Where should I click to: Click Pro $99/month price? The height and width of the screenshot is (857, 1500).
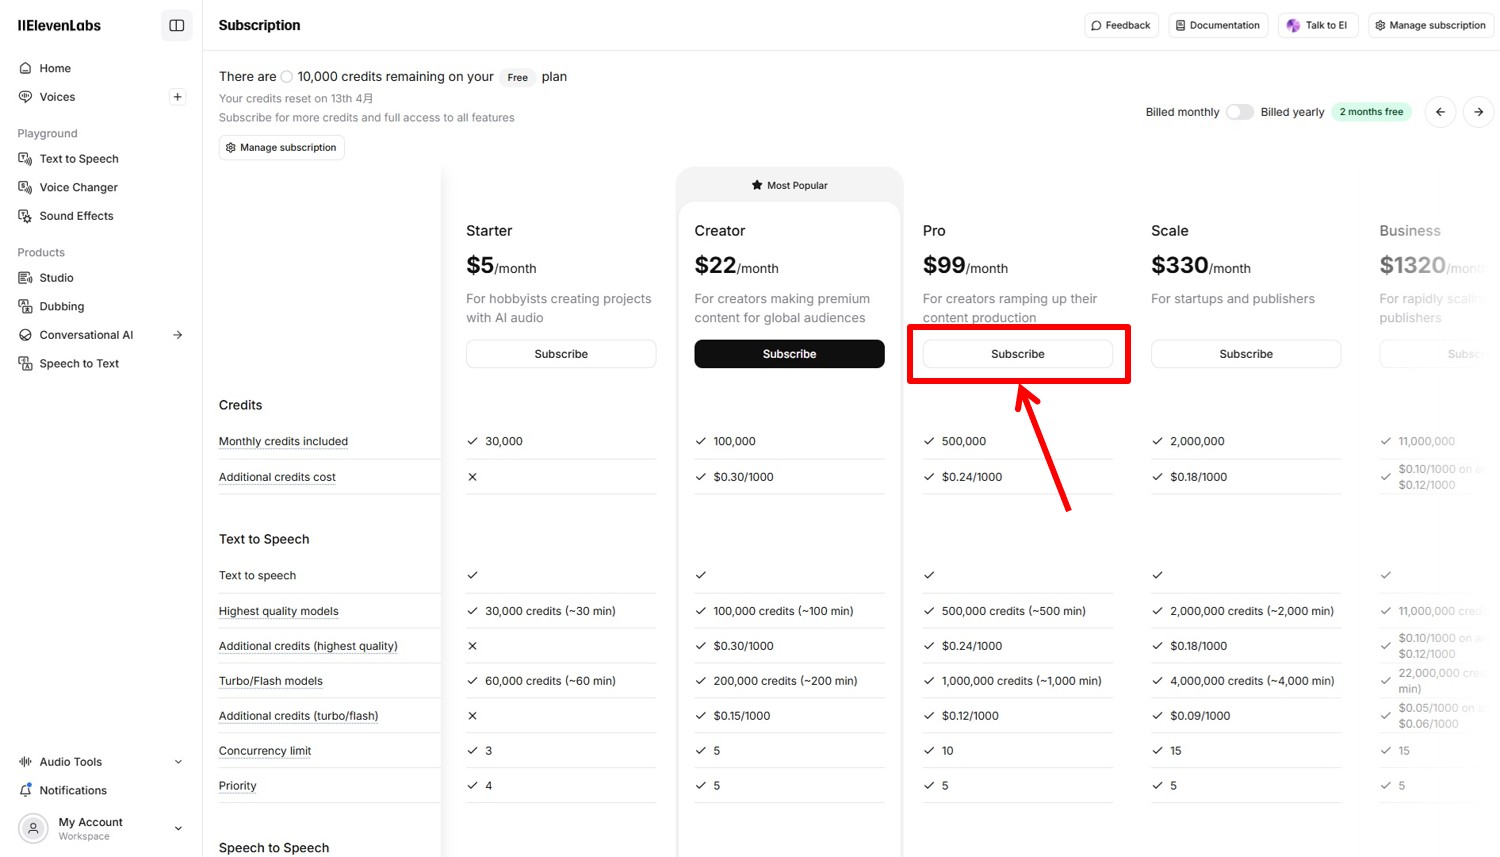tap(965, 266)
